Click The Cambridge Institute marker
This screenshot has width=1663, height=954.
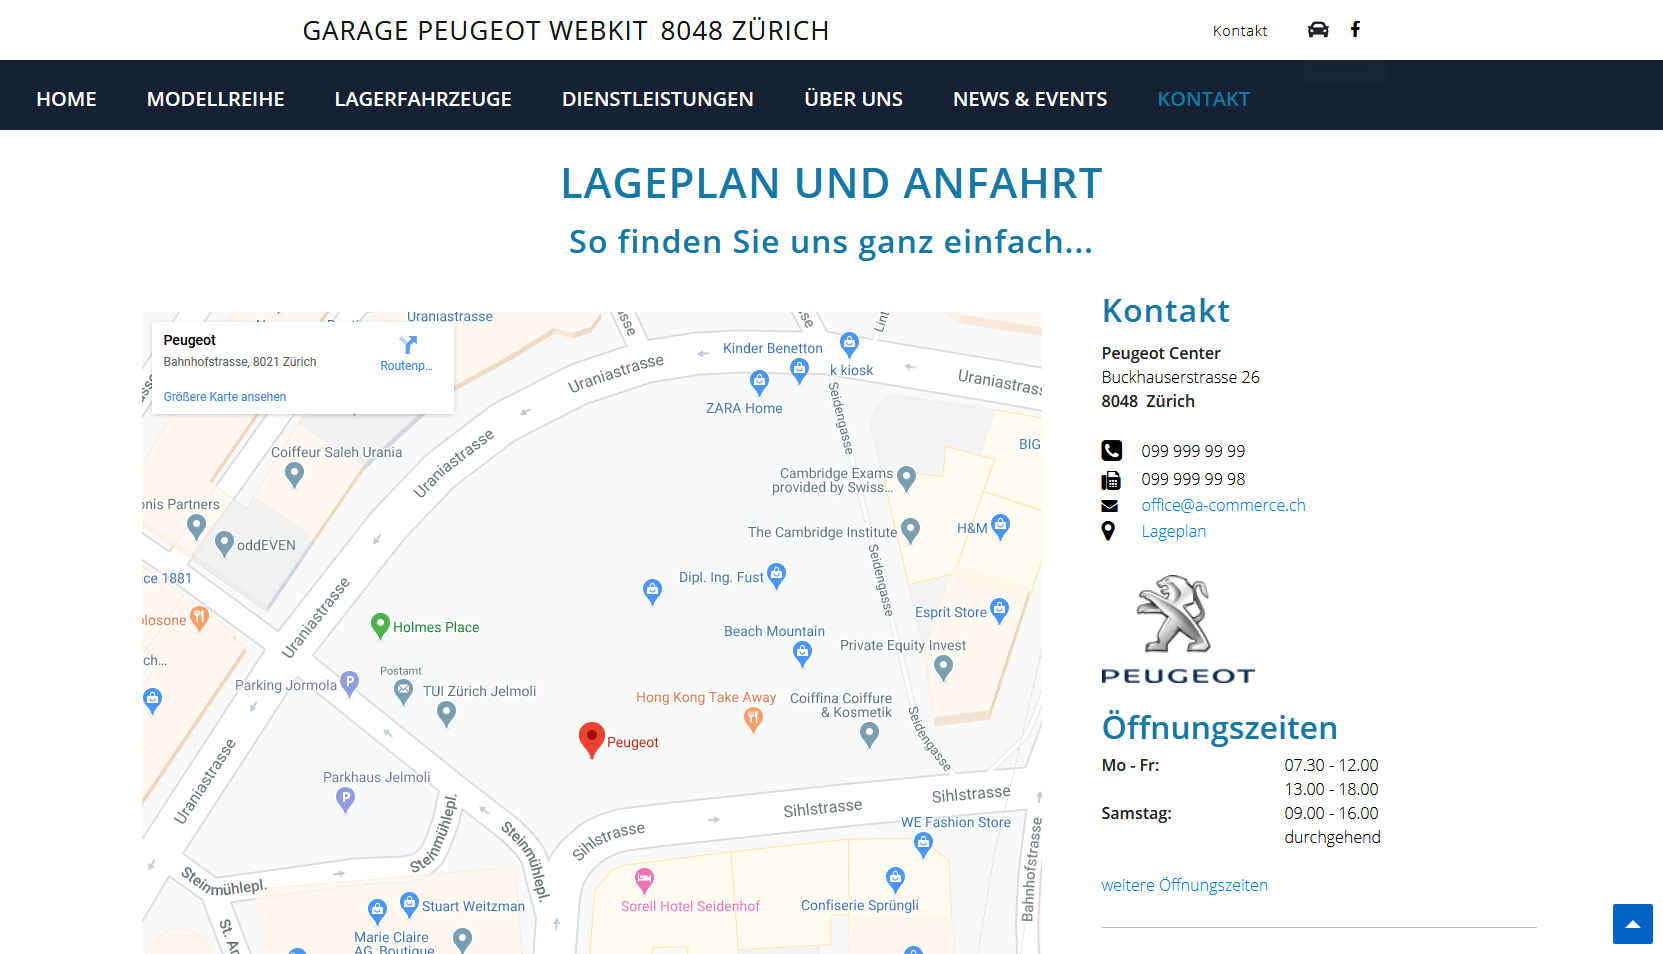[910, 530]
